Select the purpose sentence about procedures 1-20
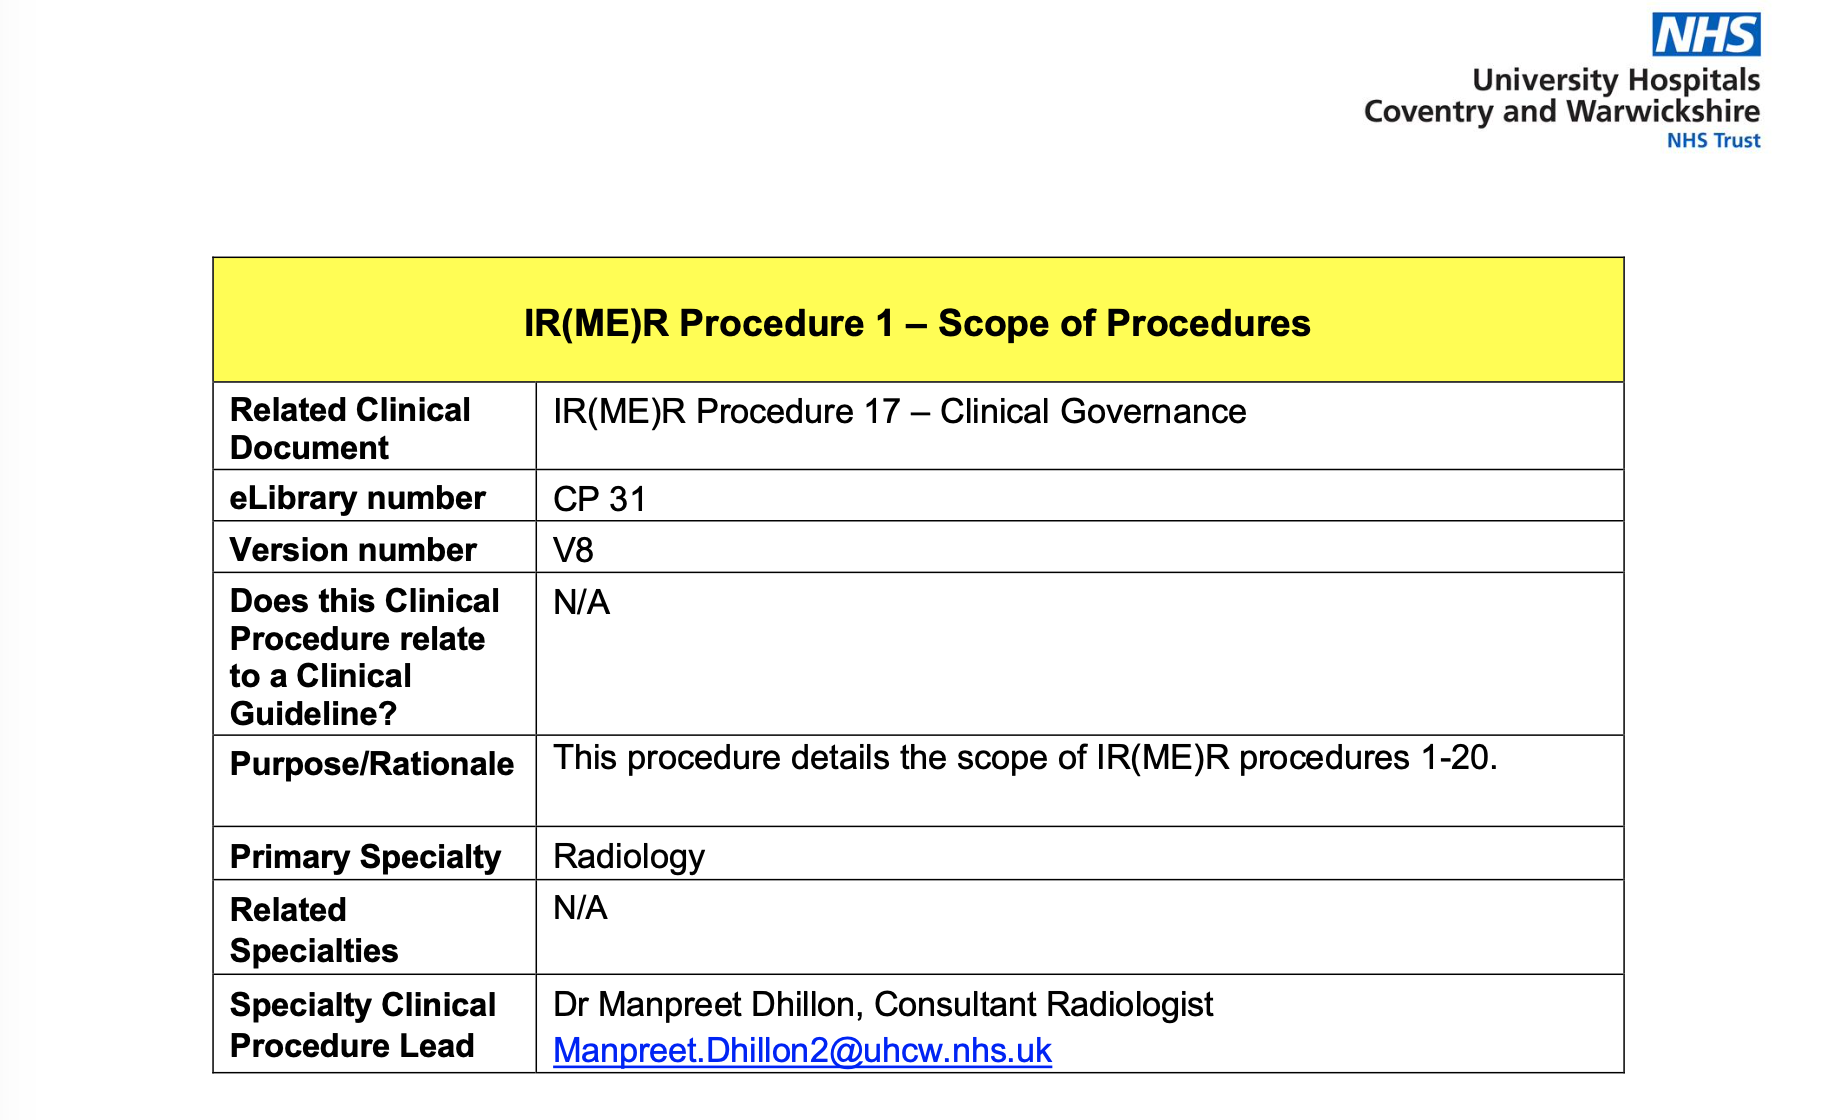This screenshot has height=1120, width=1844. tap(1025, 758)
